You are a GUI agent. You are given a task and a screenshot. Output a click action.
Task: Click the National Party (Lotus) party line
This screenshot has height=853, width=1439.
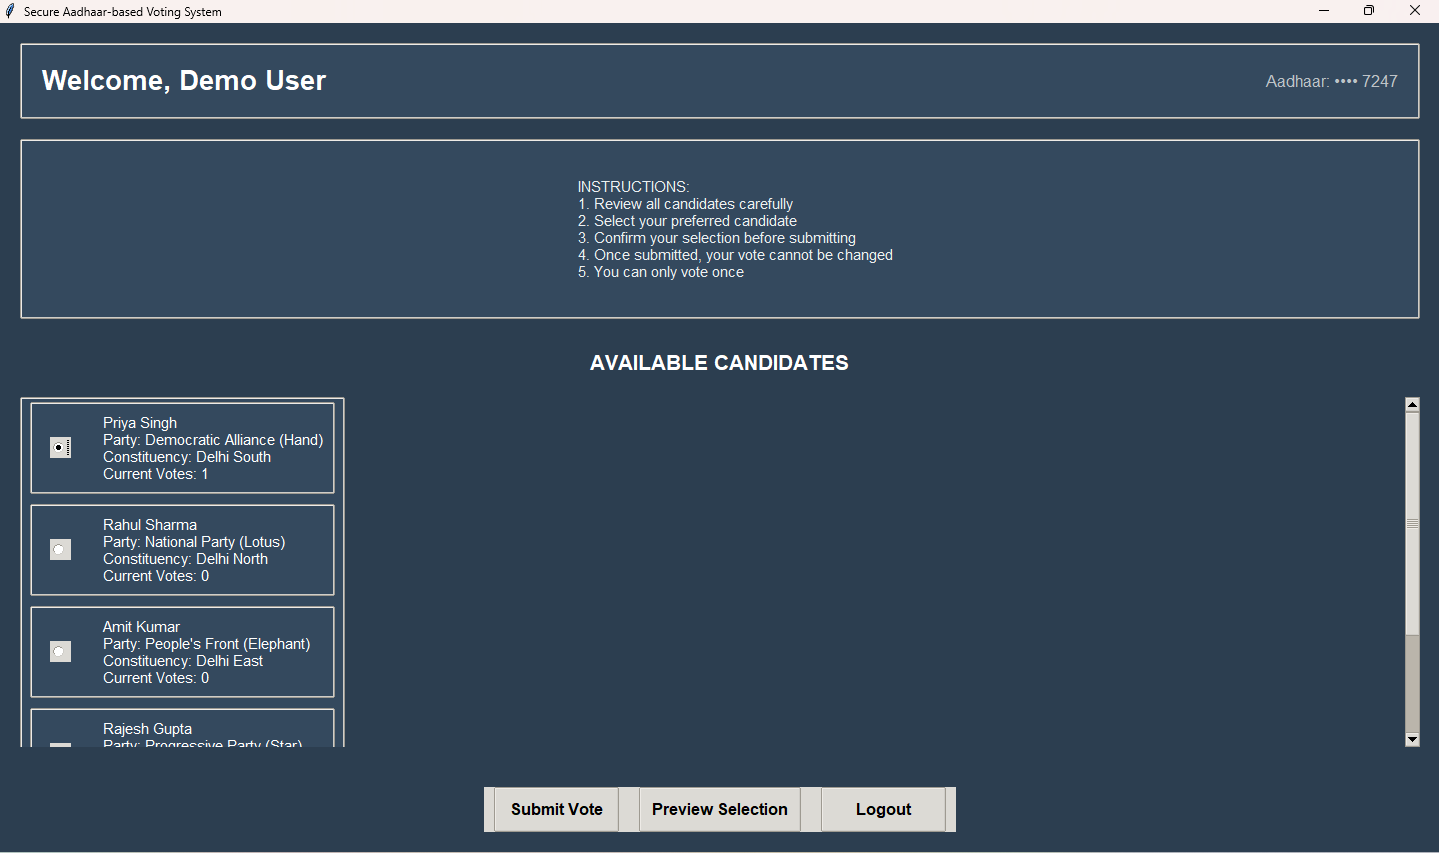pyautogui.click(x=194, y=542)
